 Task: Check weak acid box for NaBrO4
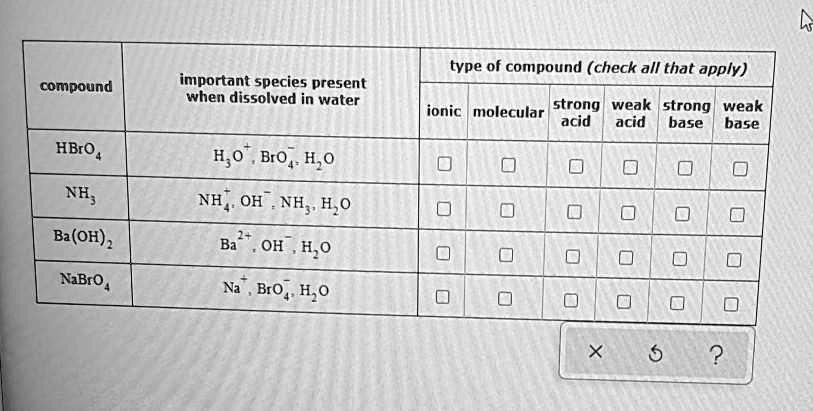(x=627, y=301)
